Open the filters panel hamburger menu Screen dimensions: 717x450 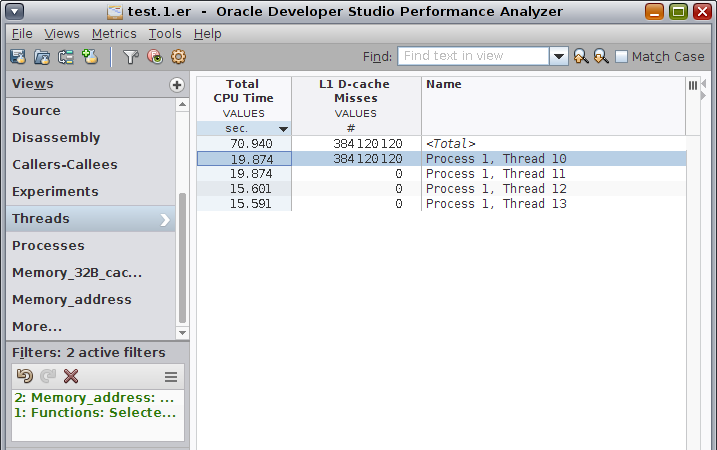tap(171, 377)
